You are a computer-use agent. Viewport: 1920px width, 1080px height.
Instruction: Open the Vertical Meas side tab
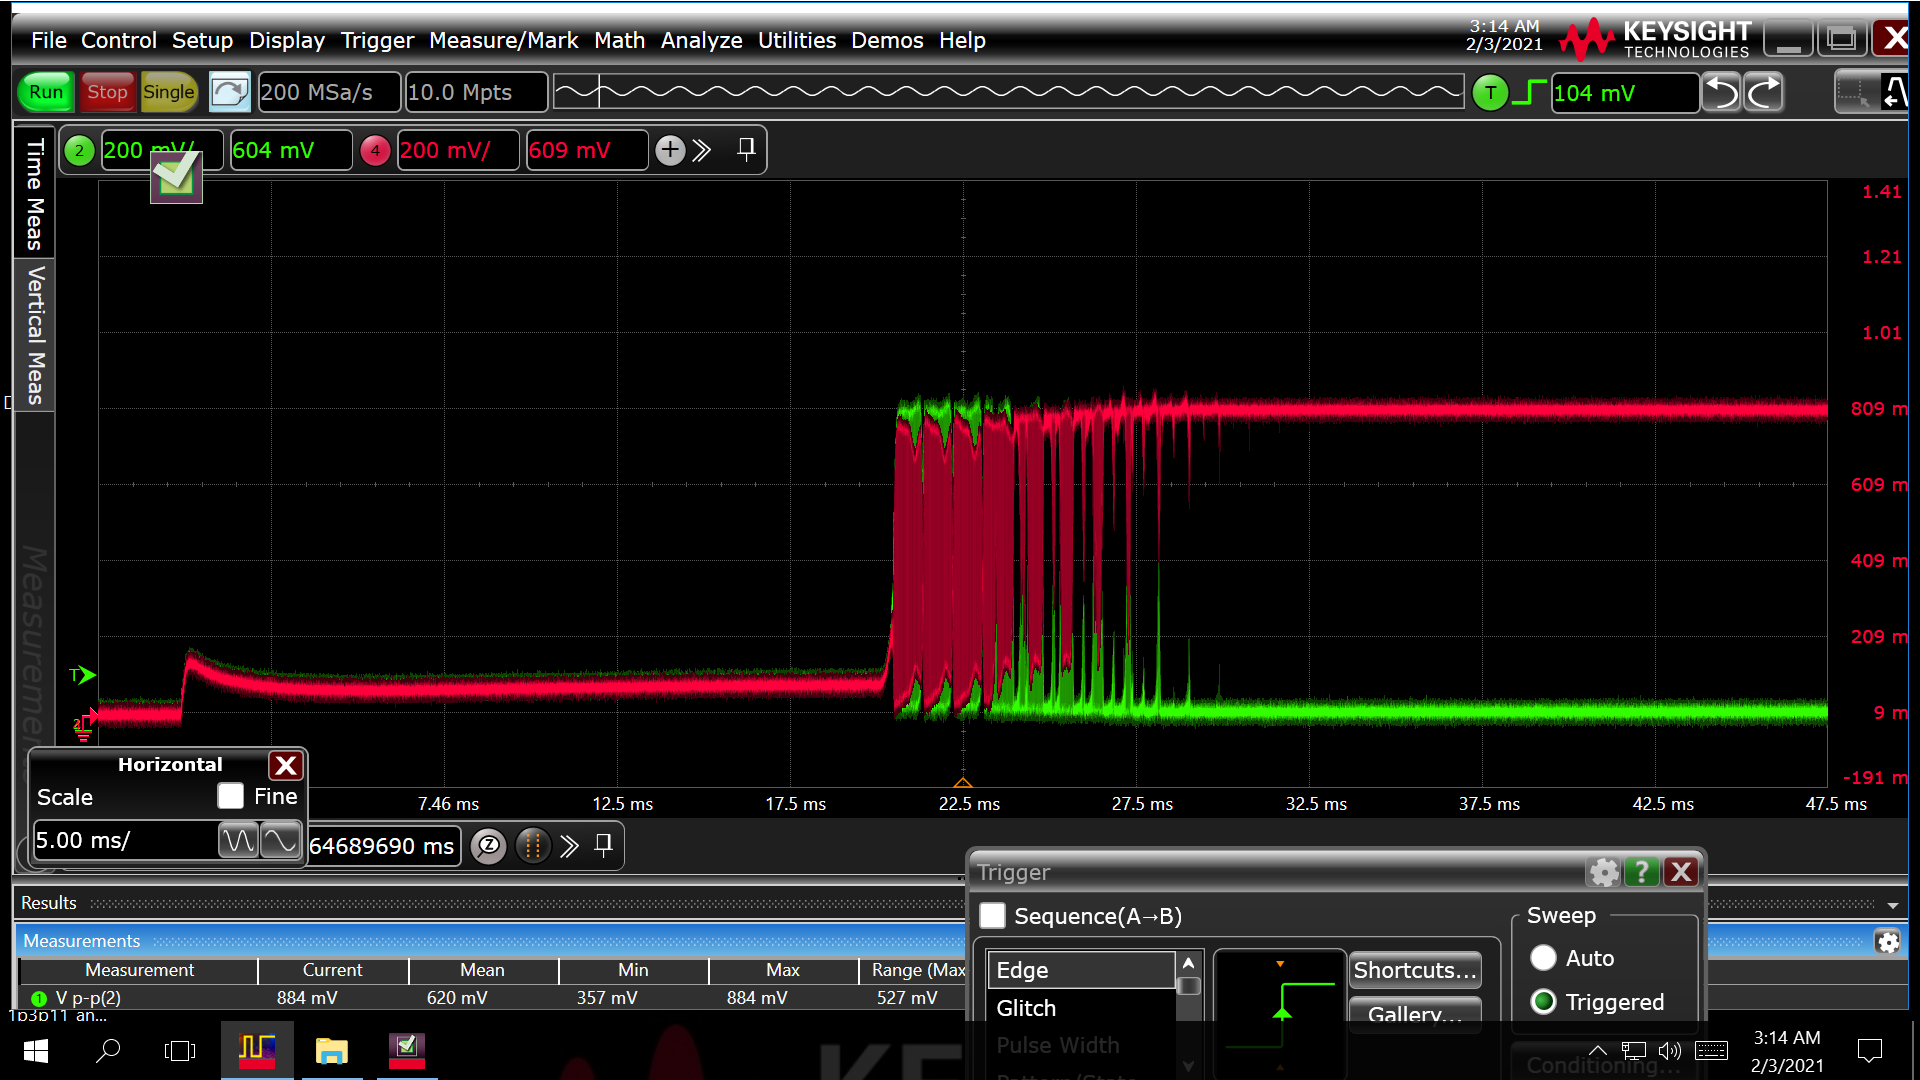tap(34, 335)
